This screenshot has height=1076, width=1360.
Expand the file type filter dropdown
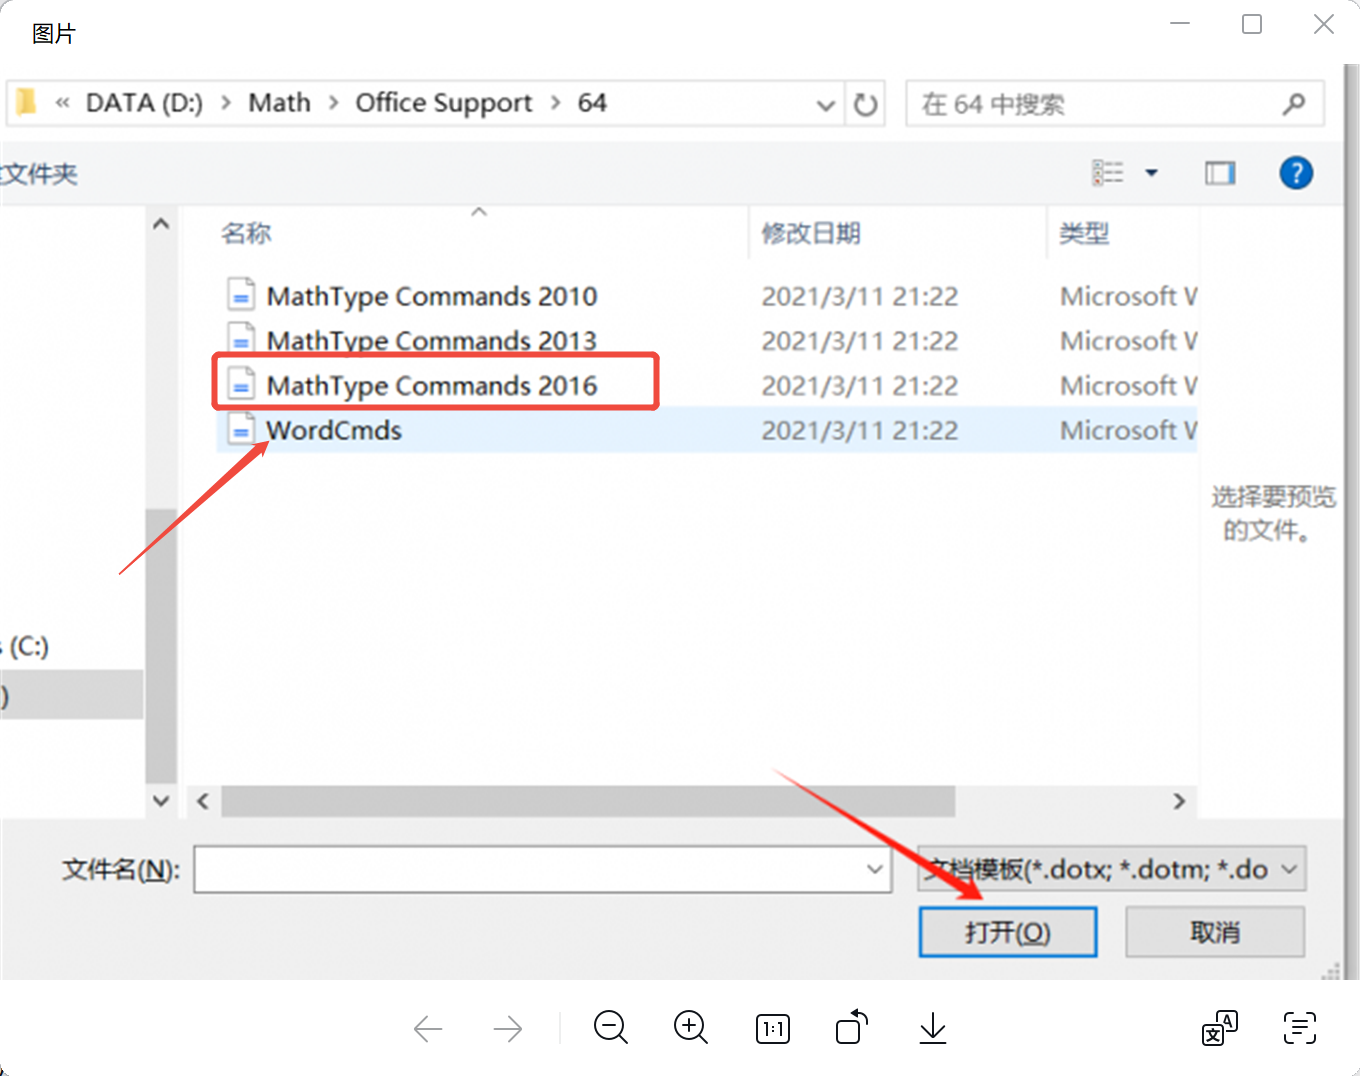coord(1290,870)
